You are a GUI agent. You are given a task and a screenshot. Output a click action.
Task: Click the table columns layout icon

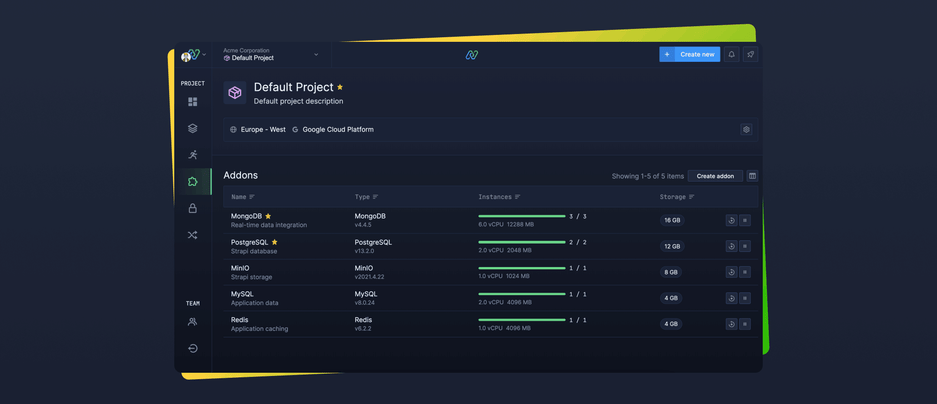tap(752, 176)
